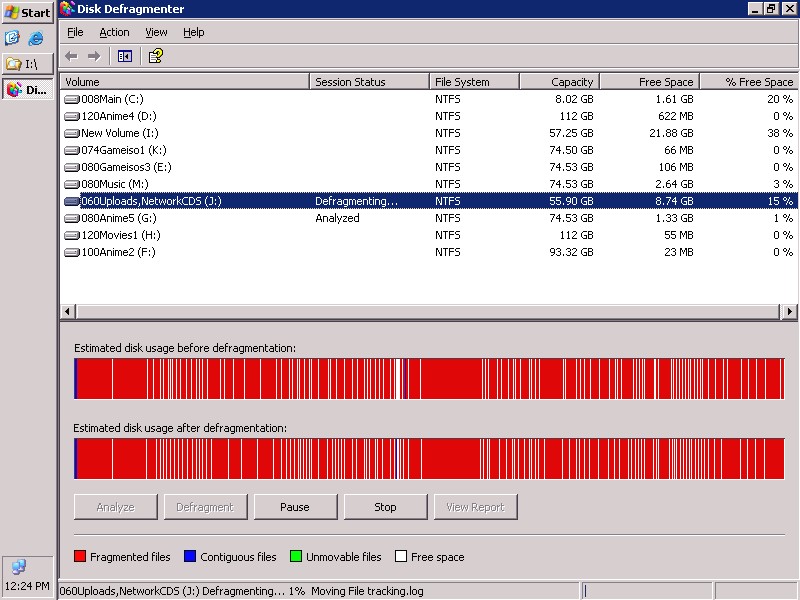The image size is (800, 600).
Task: Click the Pause button
Action: click(x=295, y=507)
